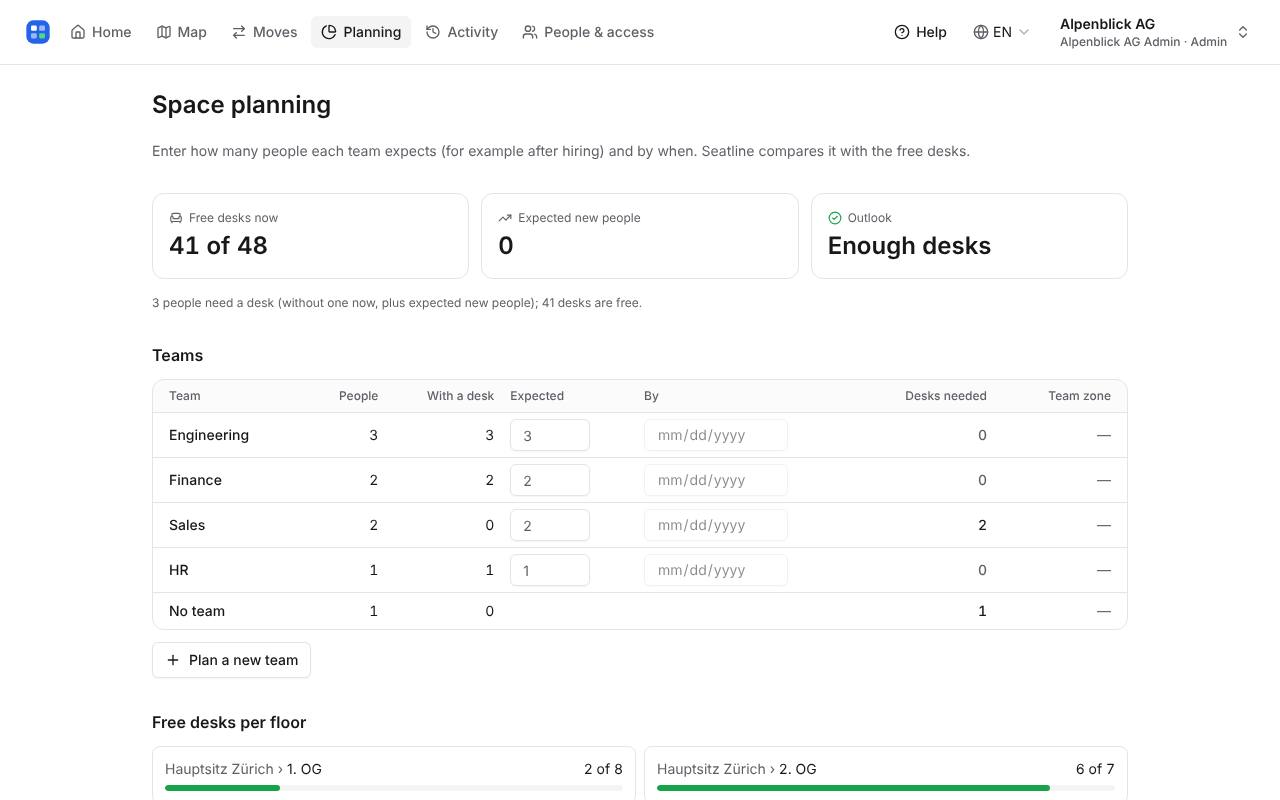Open People & access
The height and width of the screenshot is (800, 1280).
(x=588, y=32)
